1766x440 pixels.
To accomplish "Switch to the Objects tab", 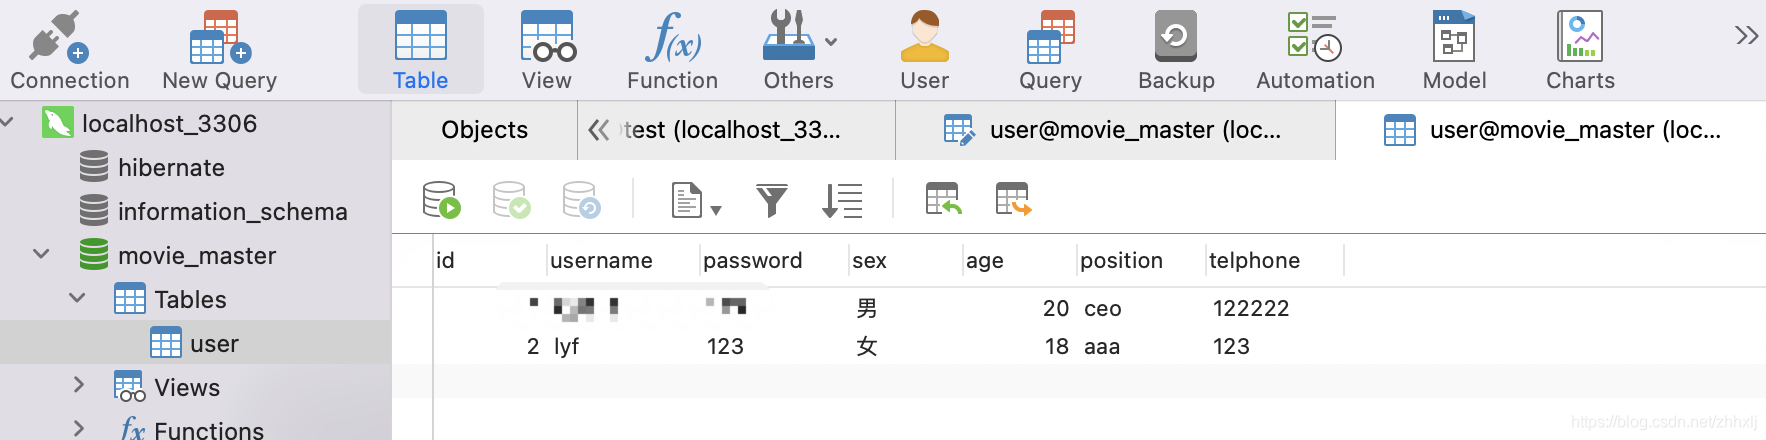I will (484, 130).
